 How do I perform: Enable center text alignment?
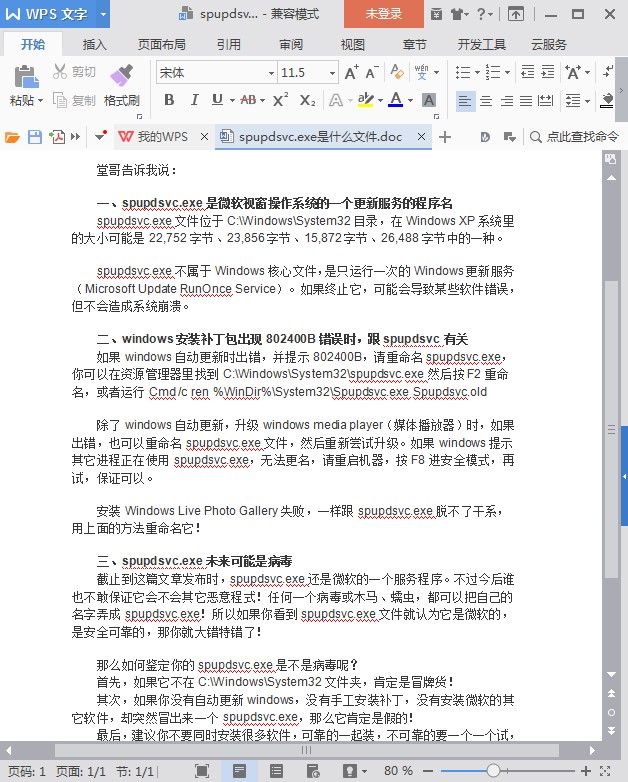486,101
